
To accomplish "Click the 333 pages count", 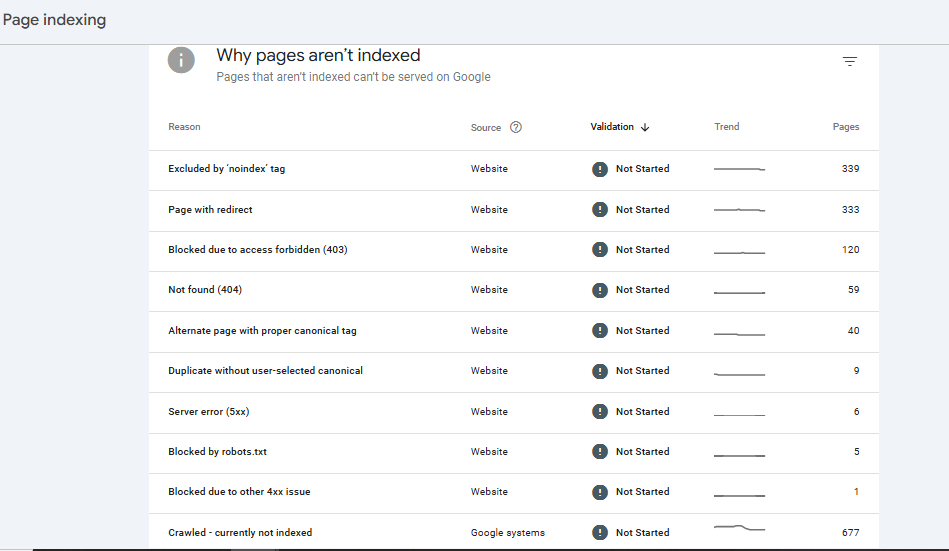I will click(x=850, y=210).
